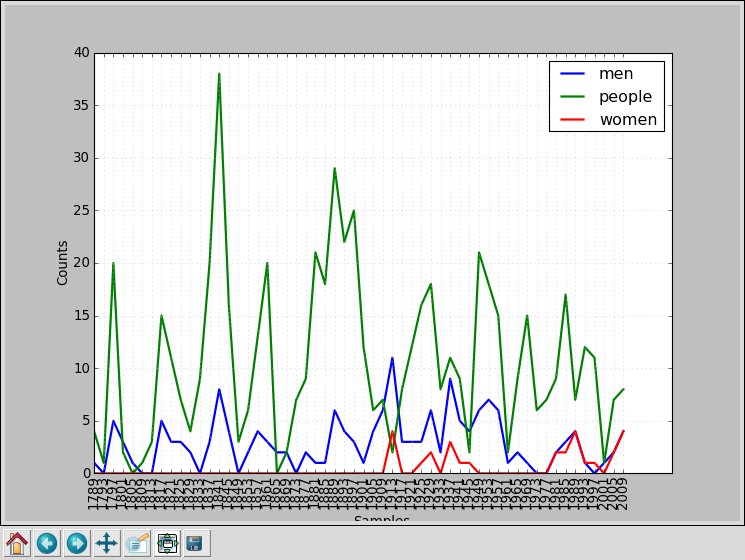Screen dimensions: 745x560
Task: Go forward to the next view
Action: (77, 543)
